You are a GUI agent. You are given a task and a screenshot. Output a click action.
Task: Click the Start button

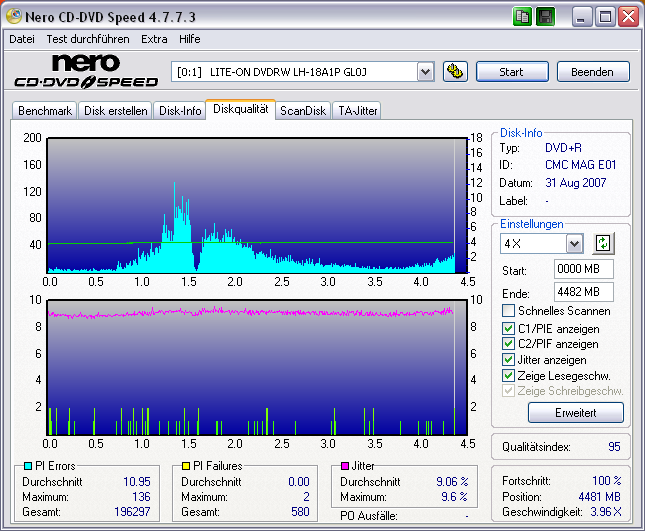click(x=512, y=72)
